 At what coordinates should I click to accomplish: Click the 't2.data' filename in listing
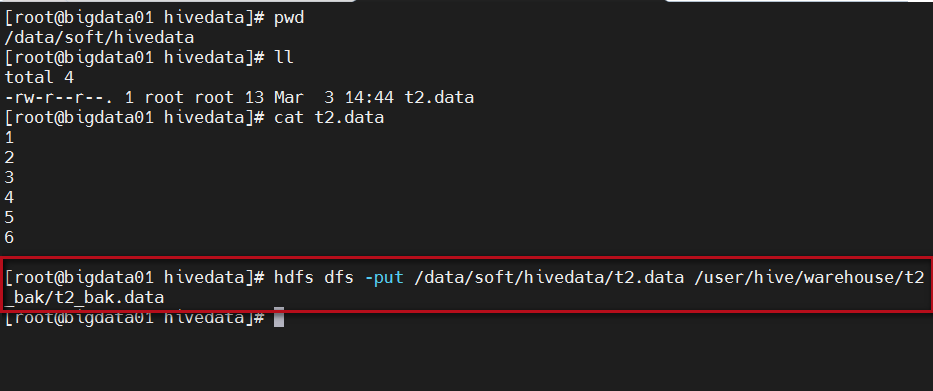(x=439, y=98)
